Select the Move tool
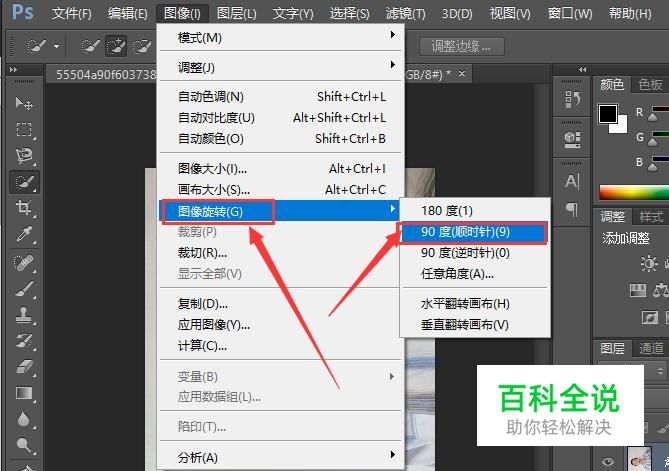The height and width of the screenshot is (471, 669). pos(24,104)
